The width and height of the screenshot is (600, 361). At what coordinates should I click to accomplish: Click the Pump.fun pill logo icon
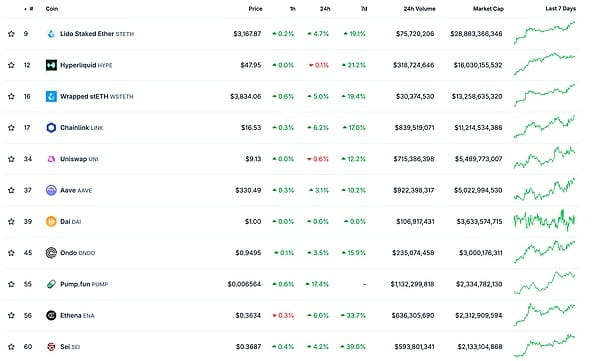(x=51, y=284)
